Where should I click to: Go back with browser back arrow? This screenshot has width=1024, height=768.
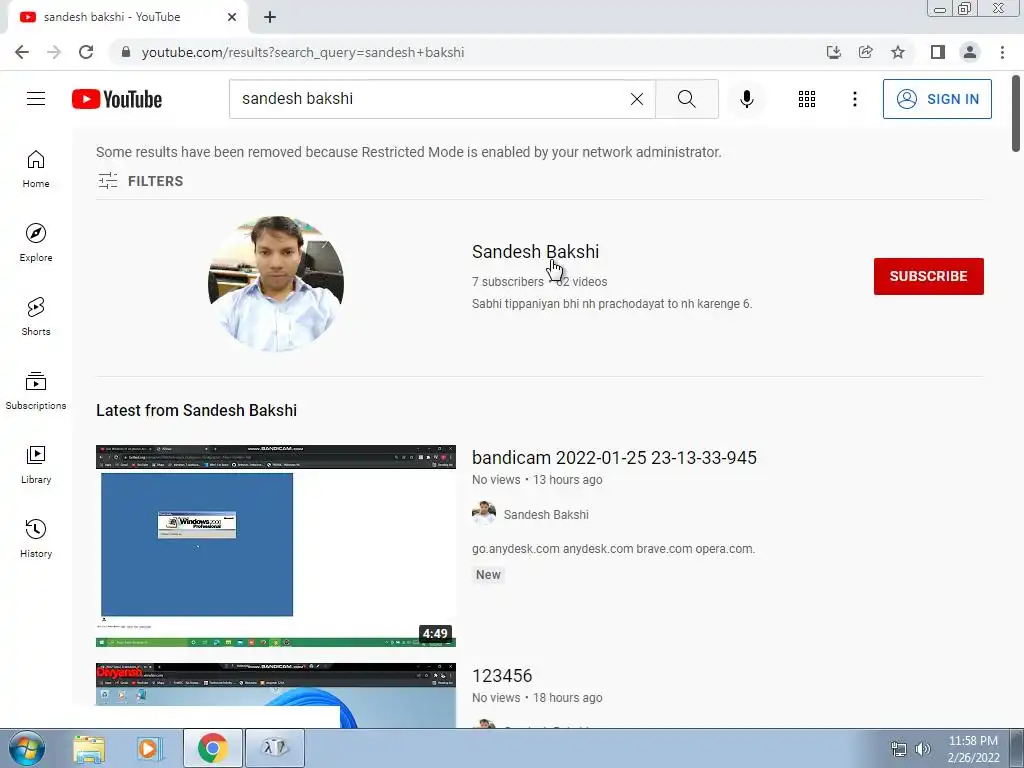click(22, 52)
